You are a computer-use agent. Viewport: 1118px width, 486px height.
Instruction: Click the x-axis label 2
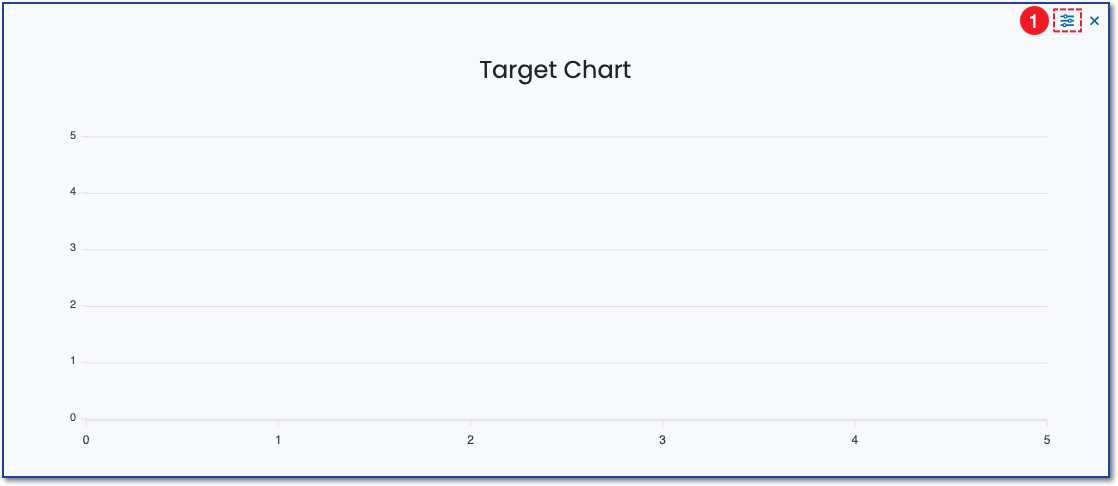point(470,440)
